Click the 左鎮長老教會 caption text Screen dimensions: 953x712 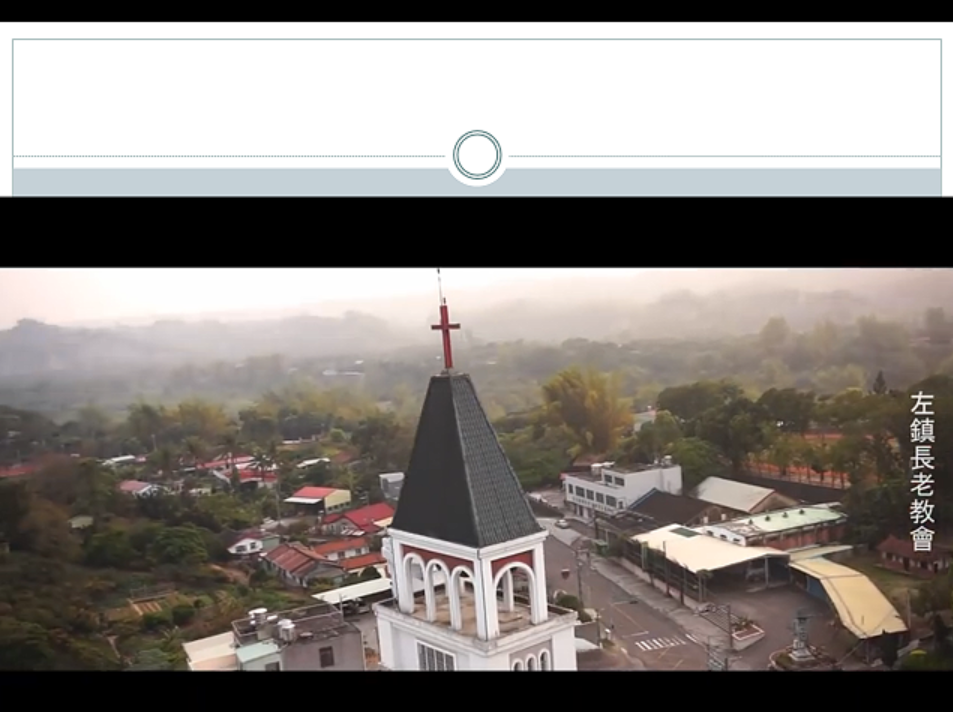click(x=922, y=472)
